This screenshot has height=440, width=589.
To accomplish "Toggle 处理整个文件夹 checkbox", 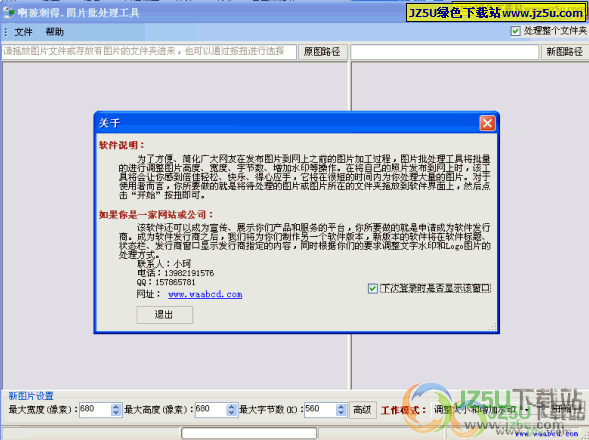I will tap(515, 31).
